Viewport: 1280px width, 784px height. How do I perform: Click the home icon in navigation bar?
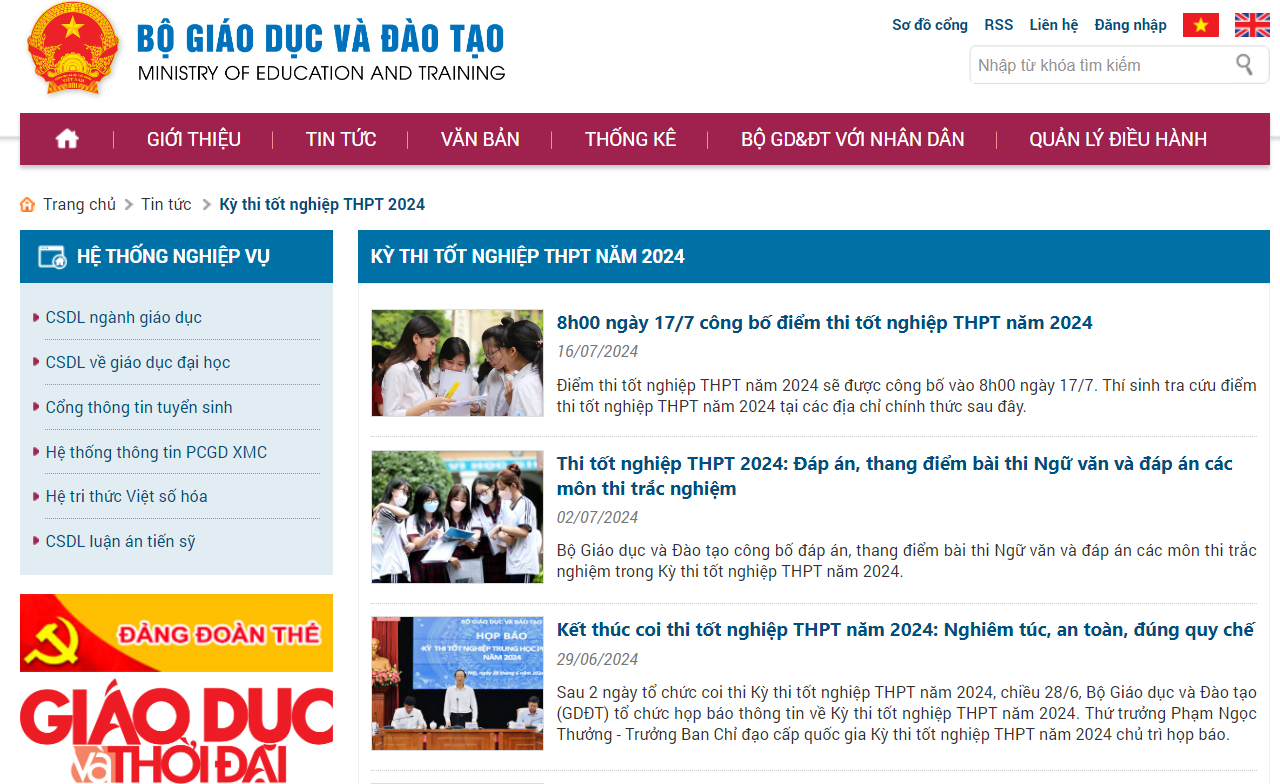click(x=67, y=139)
